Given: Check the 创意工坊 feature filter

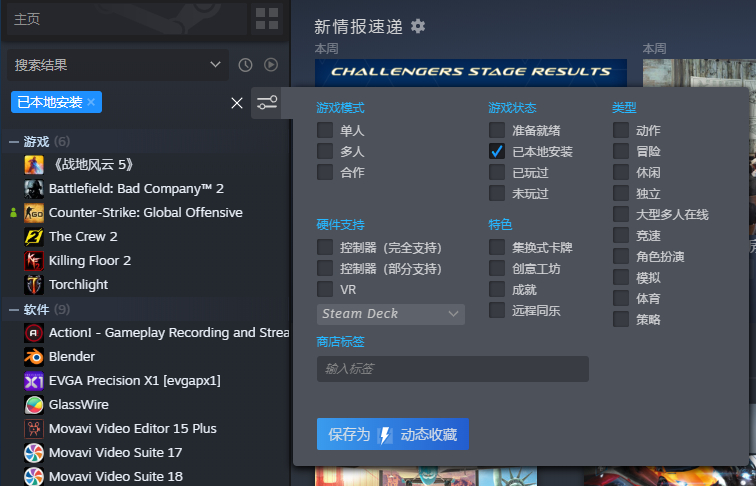Looking at the screenshot, I should pyautogui.click(x=497, y=268).
